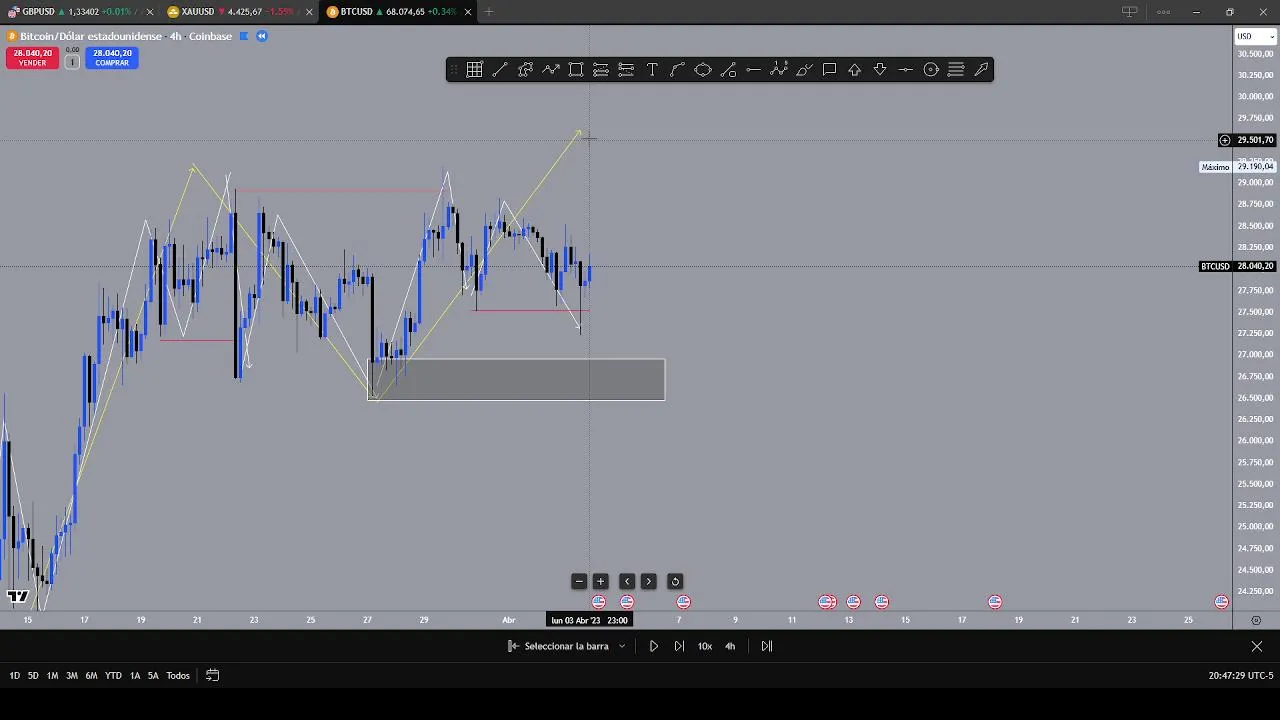Select the trend line drawing tool
1280x720 pixels.
pos(500,69)
